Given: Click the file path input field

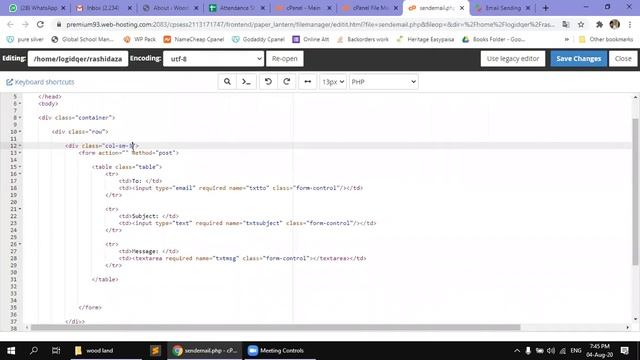Looking at the screenshot, I should tap(78, 59).
